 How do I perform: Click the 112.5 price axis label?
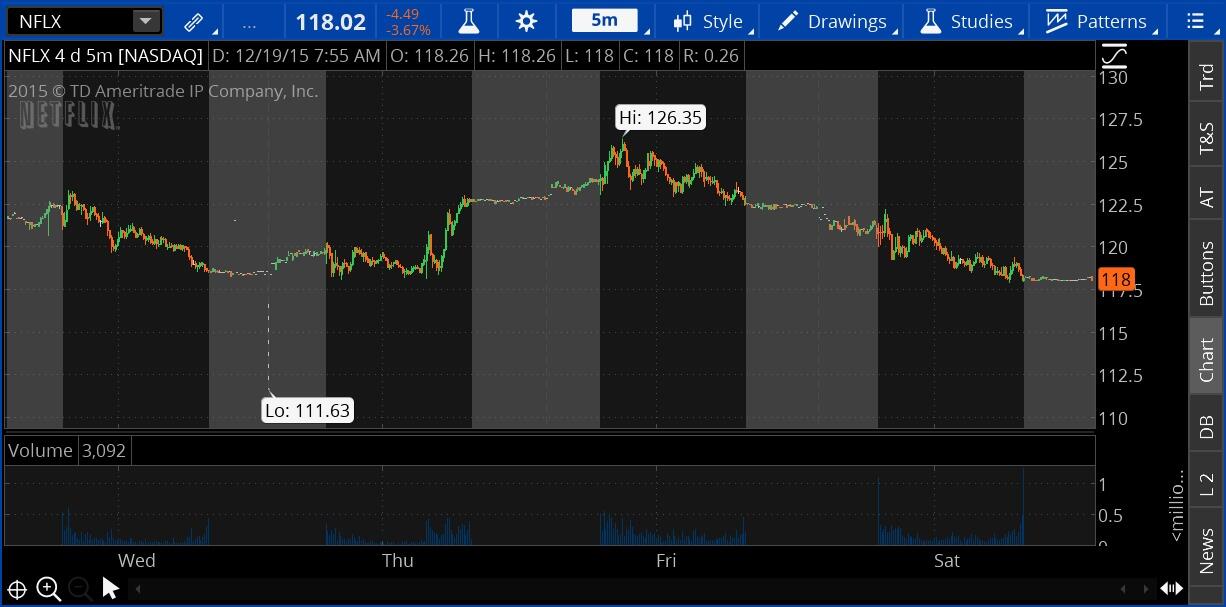(x=1120, y=376)
